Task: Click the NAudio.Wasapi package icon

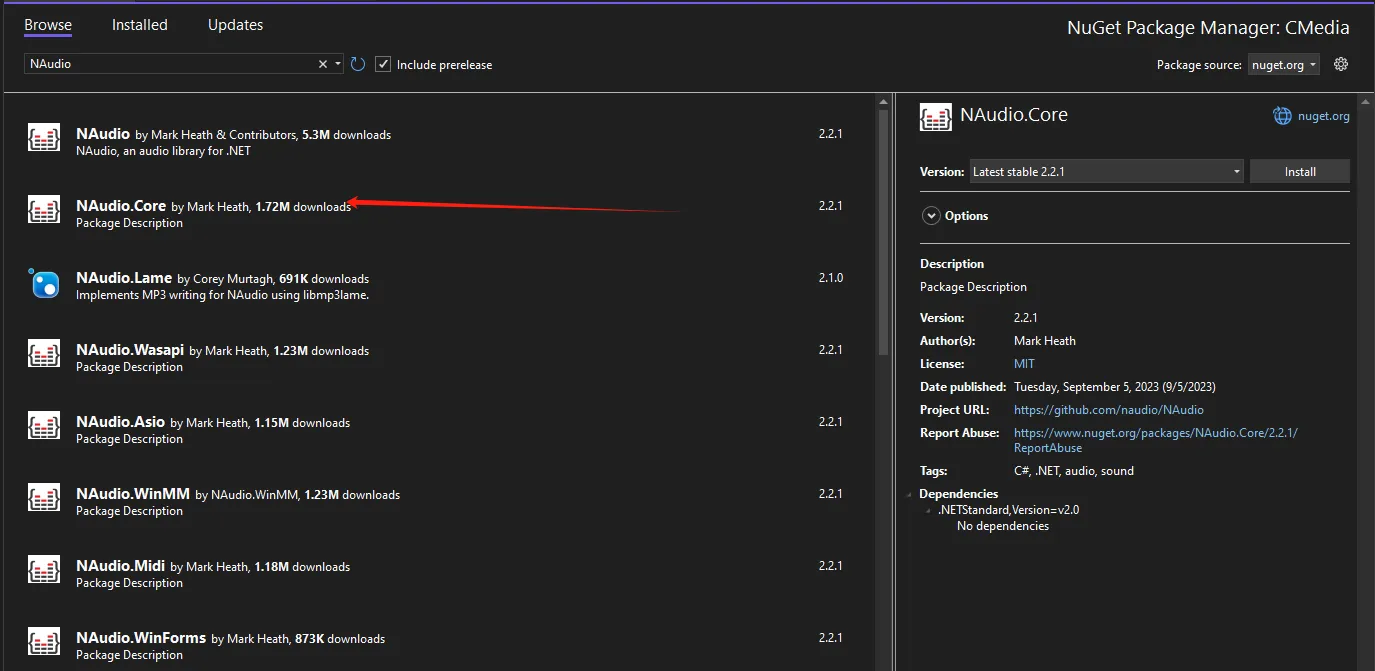Action: point(44,354)
